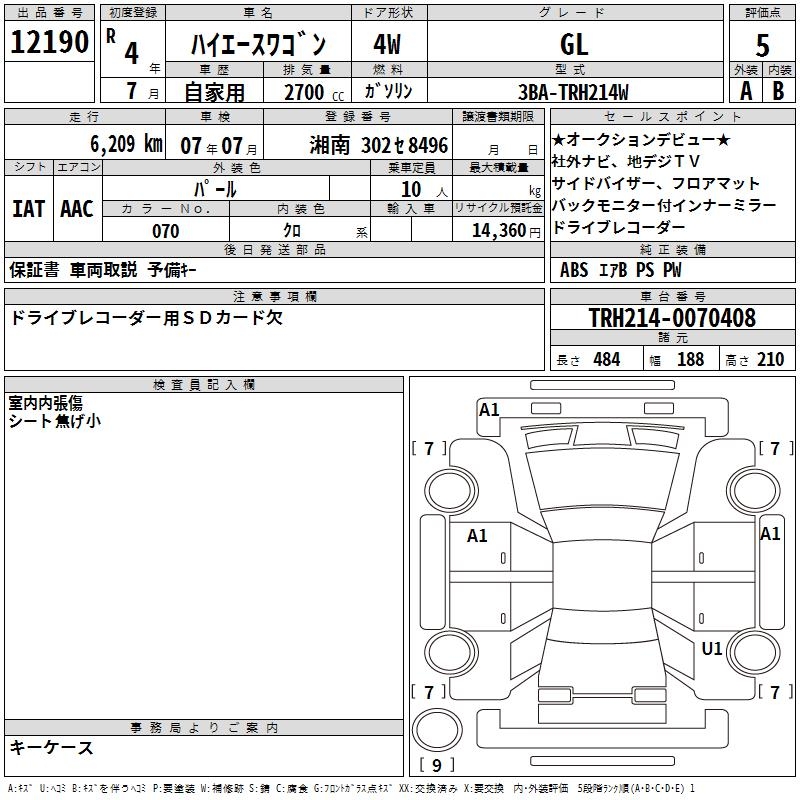
Task: Click the U1 dent marker on diagram
Action: click(x=712, y=649)
